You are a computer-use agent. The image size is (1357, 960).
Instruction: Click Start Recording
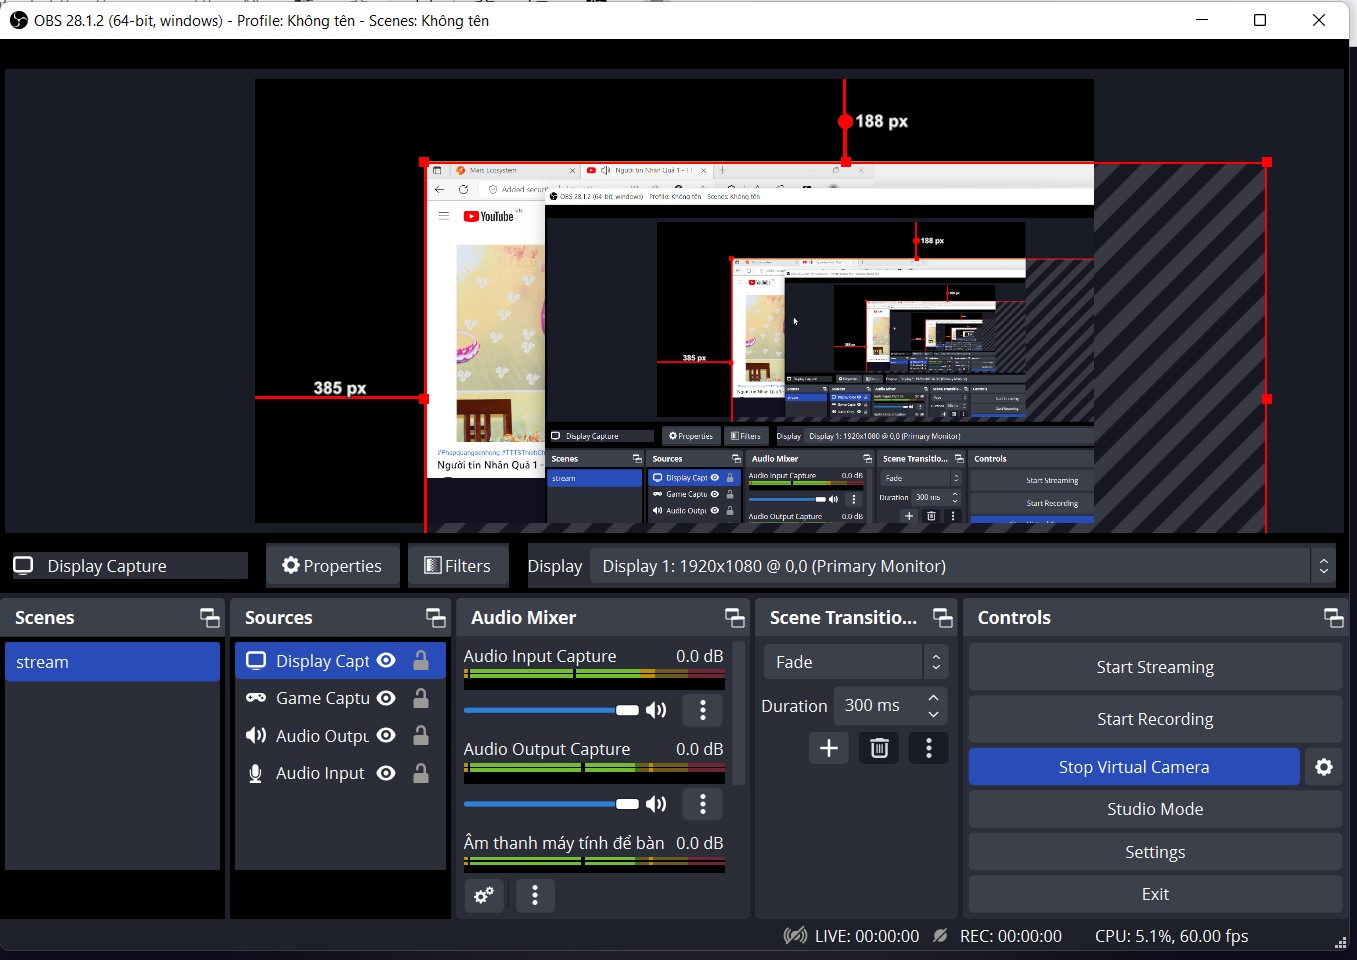pos(1154,719)
